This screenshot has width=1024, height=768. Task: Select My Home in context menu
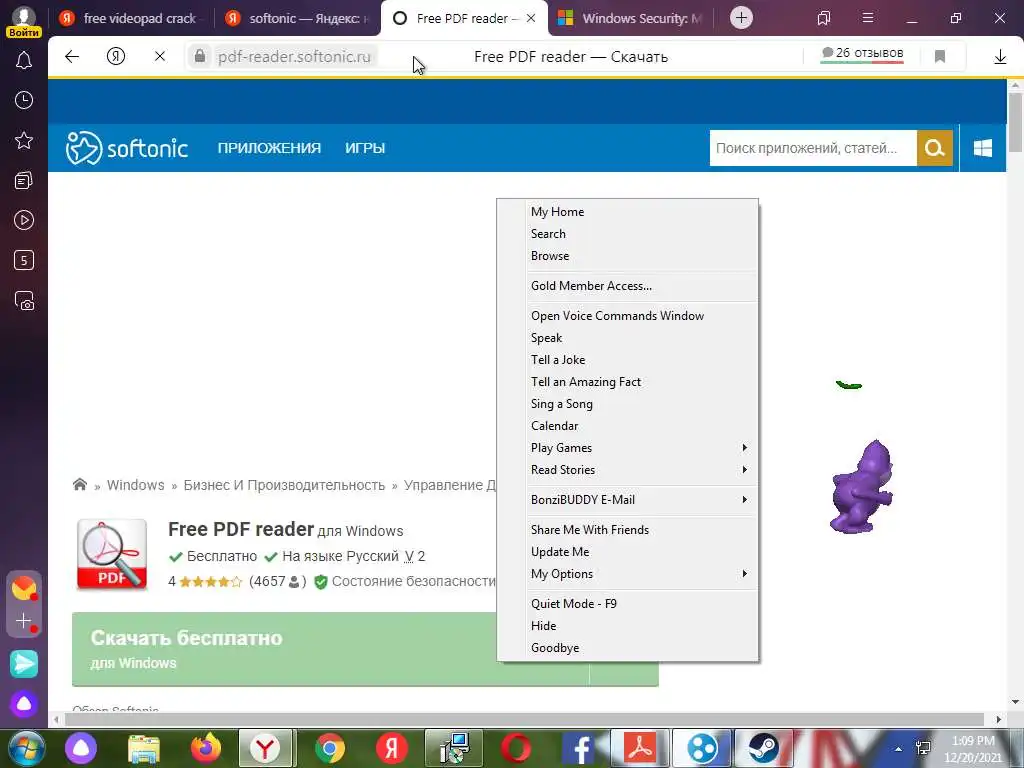click(x=641, y=212)
